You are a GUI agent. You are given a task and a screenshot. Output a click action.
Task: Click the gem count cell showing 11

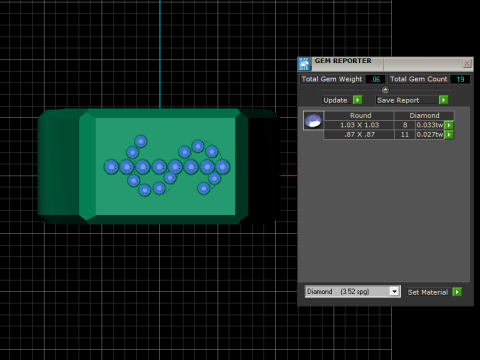pyautogui.click(x=405, y=134)
